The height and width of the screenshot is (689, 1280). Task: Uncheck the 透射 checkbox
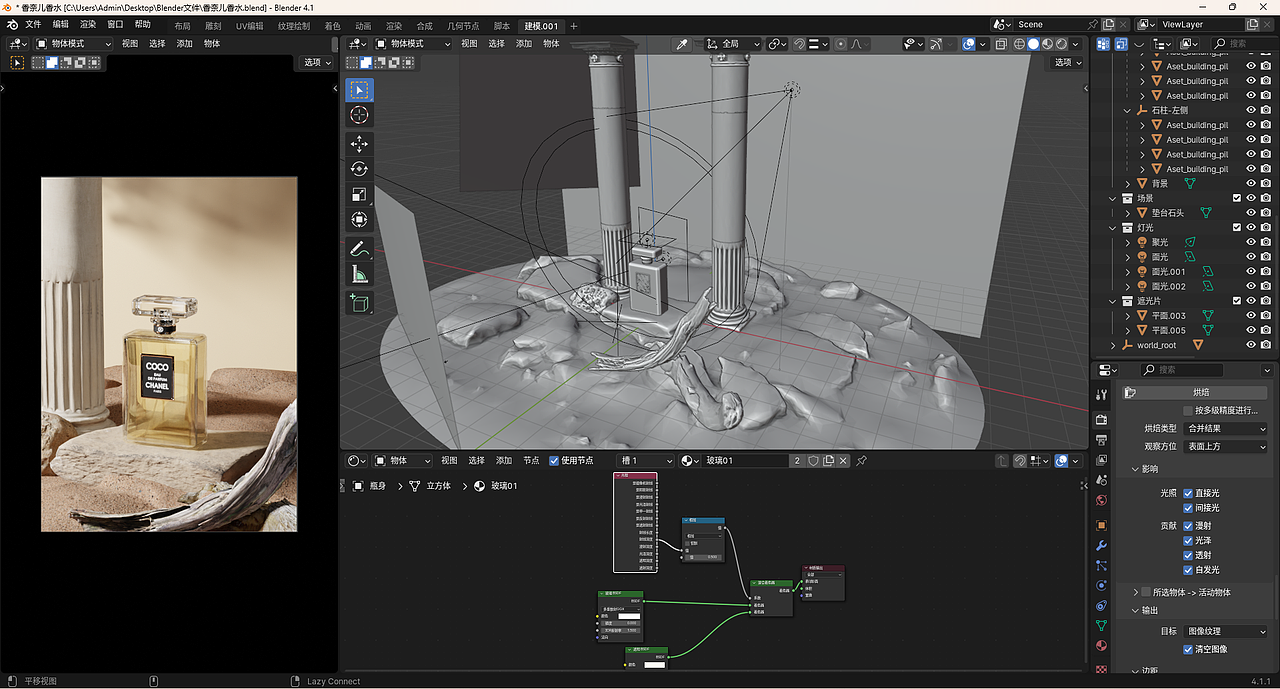click(1188, 555)
